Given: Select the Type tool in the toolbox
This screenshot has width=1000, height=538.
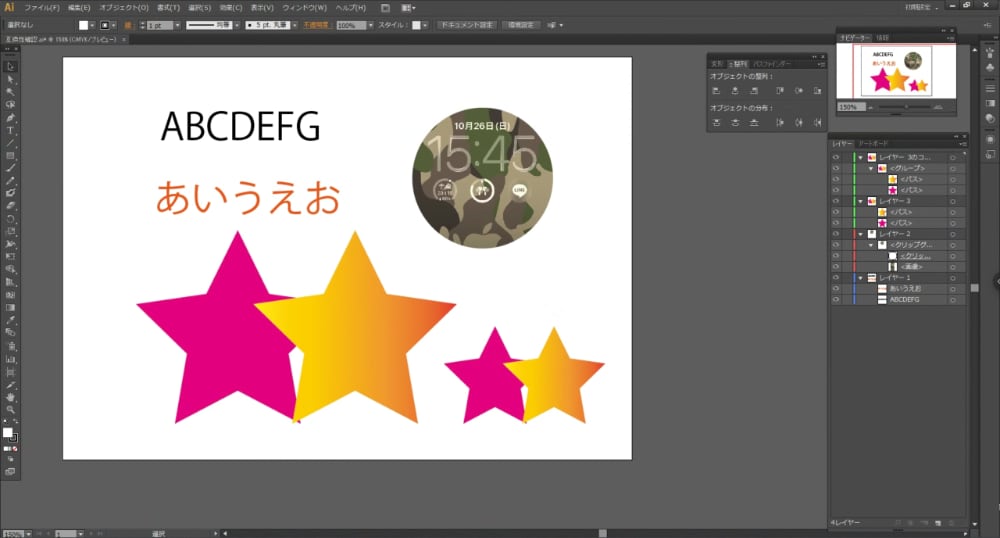Looking at the screenshot, I should (x=11, y=130).
